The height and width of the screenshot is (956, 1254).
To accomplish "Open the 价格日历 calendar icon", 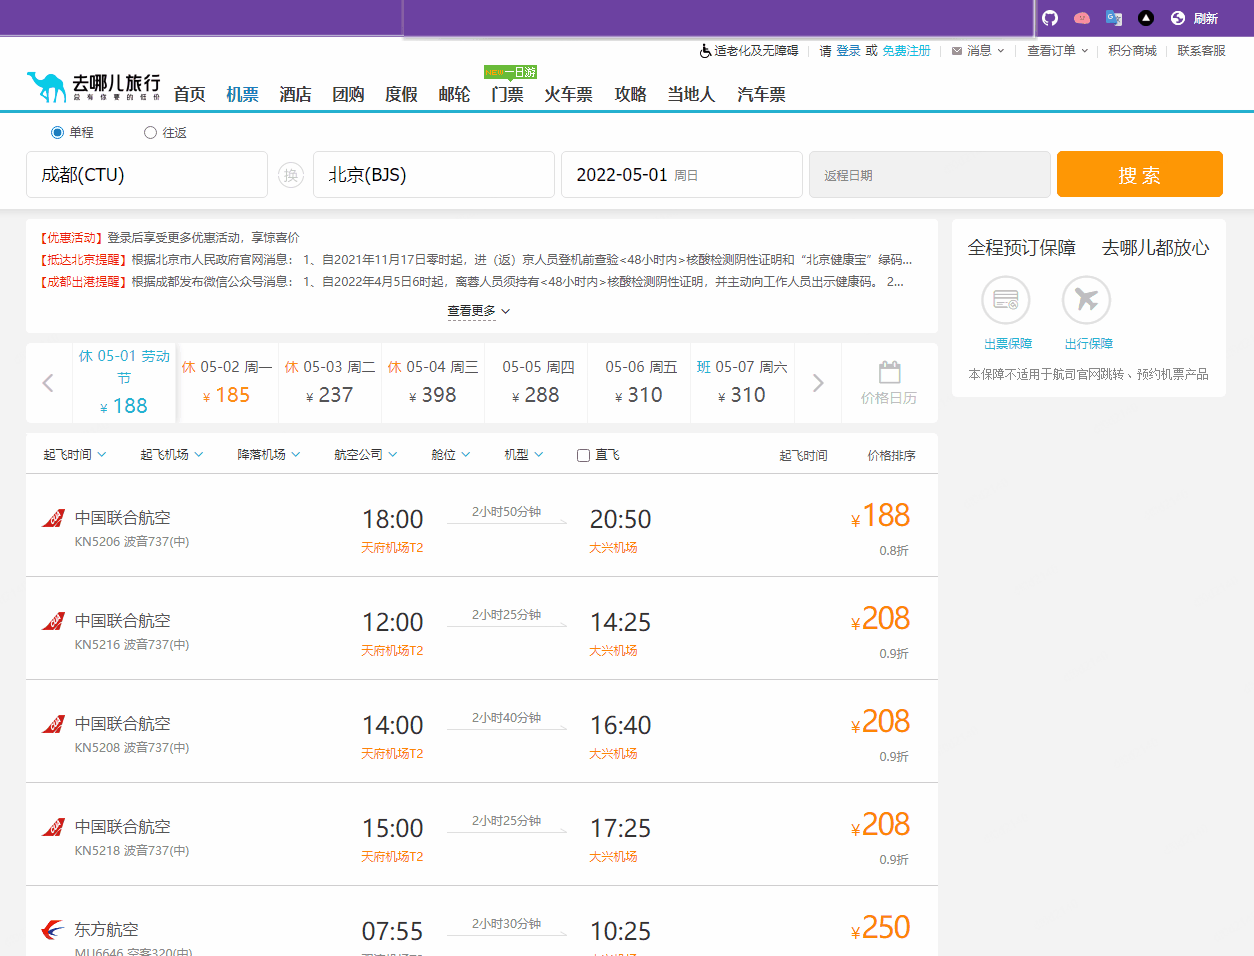I will coord(889,374).
